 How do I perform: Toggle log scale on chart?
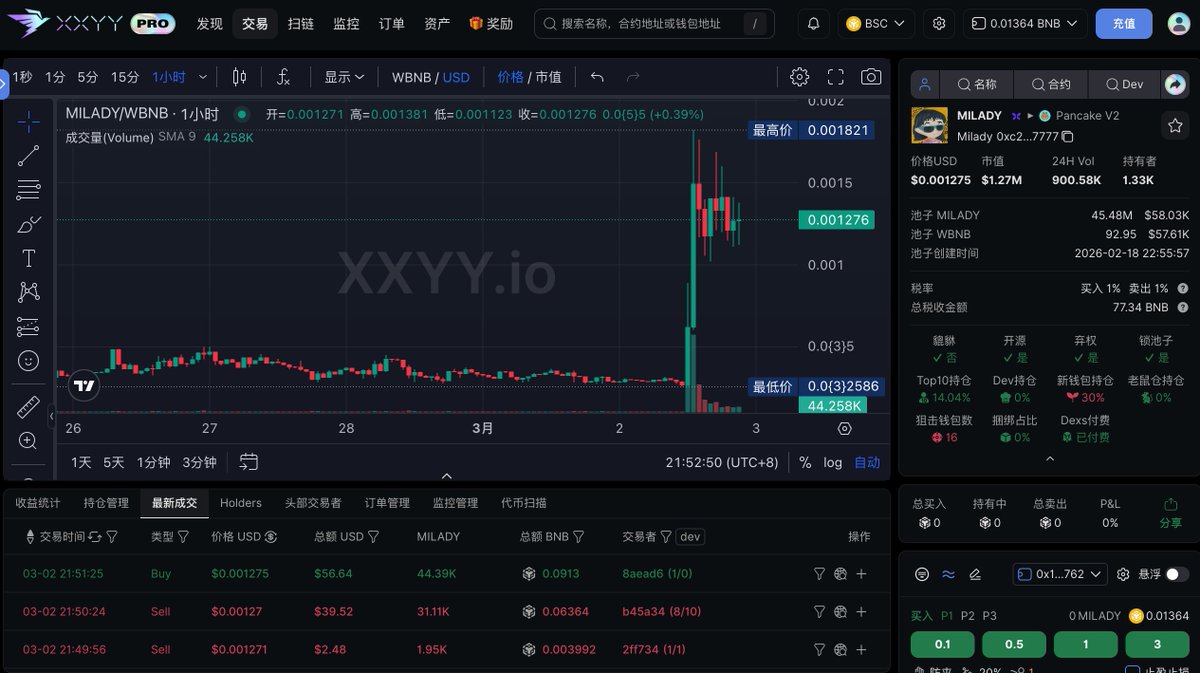(x=833, y=462)
